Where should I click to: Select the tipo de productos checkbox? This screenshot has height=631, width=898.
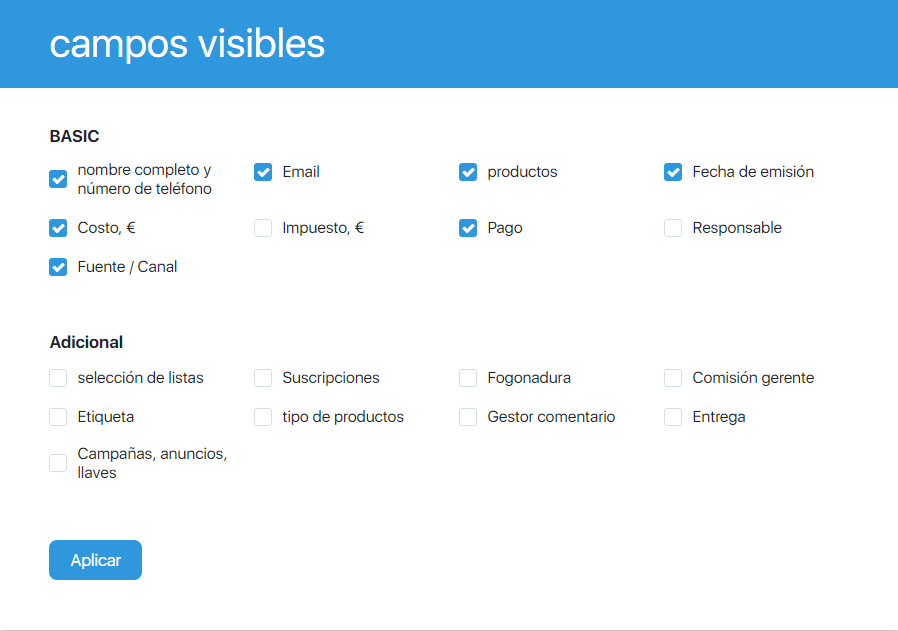pyautogui.click(x=263, y=417)
